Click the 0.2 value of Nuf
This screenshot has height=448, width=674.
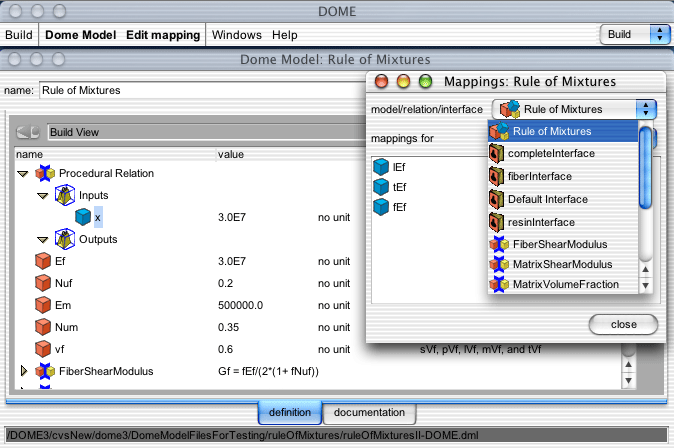click(x=225, y=283)
